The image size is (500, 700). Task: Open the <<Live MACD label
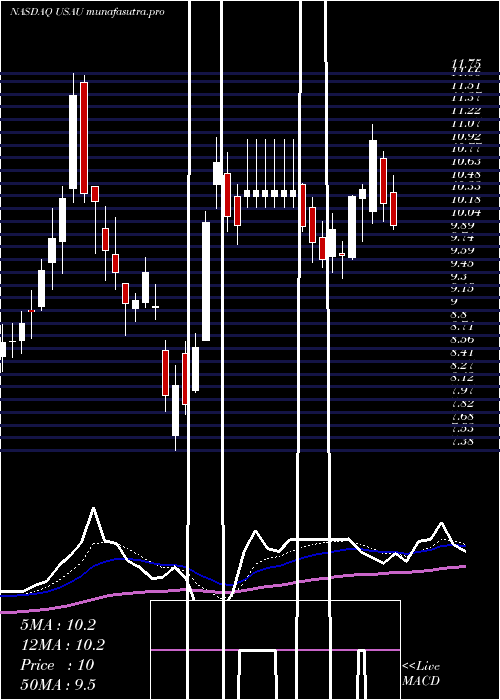tap(421, 674)
